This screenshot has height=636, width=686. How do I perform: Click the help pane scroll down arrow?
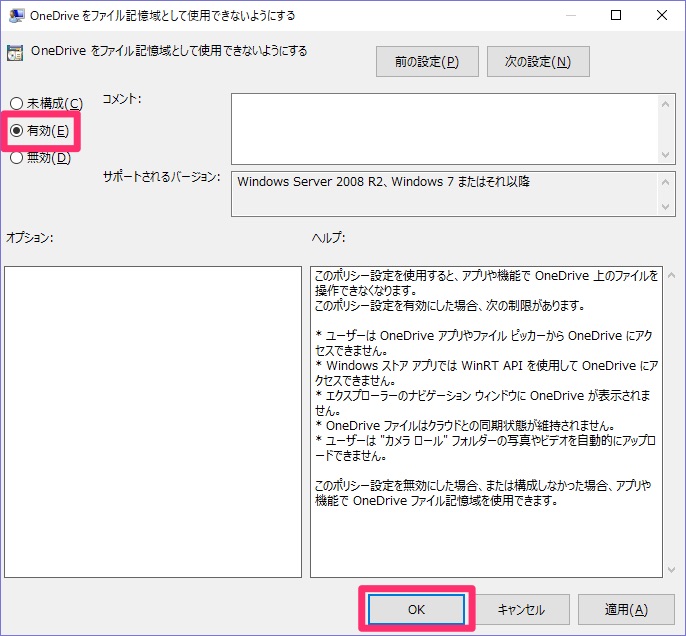(x=672, y=570)
